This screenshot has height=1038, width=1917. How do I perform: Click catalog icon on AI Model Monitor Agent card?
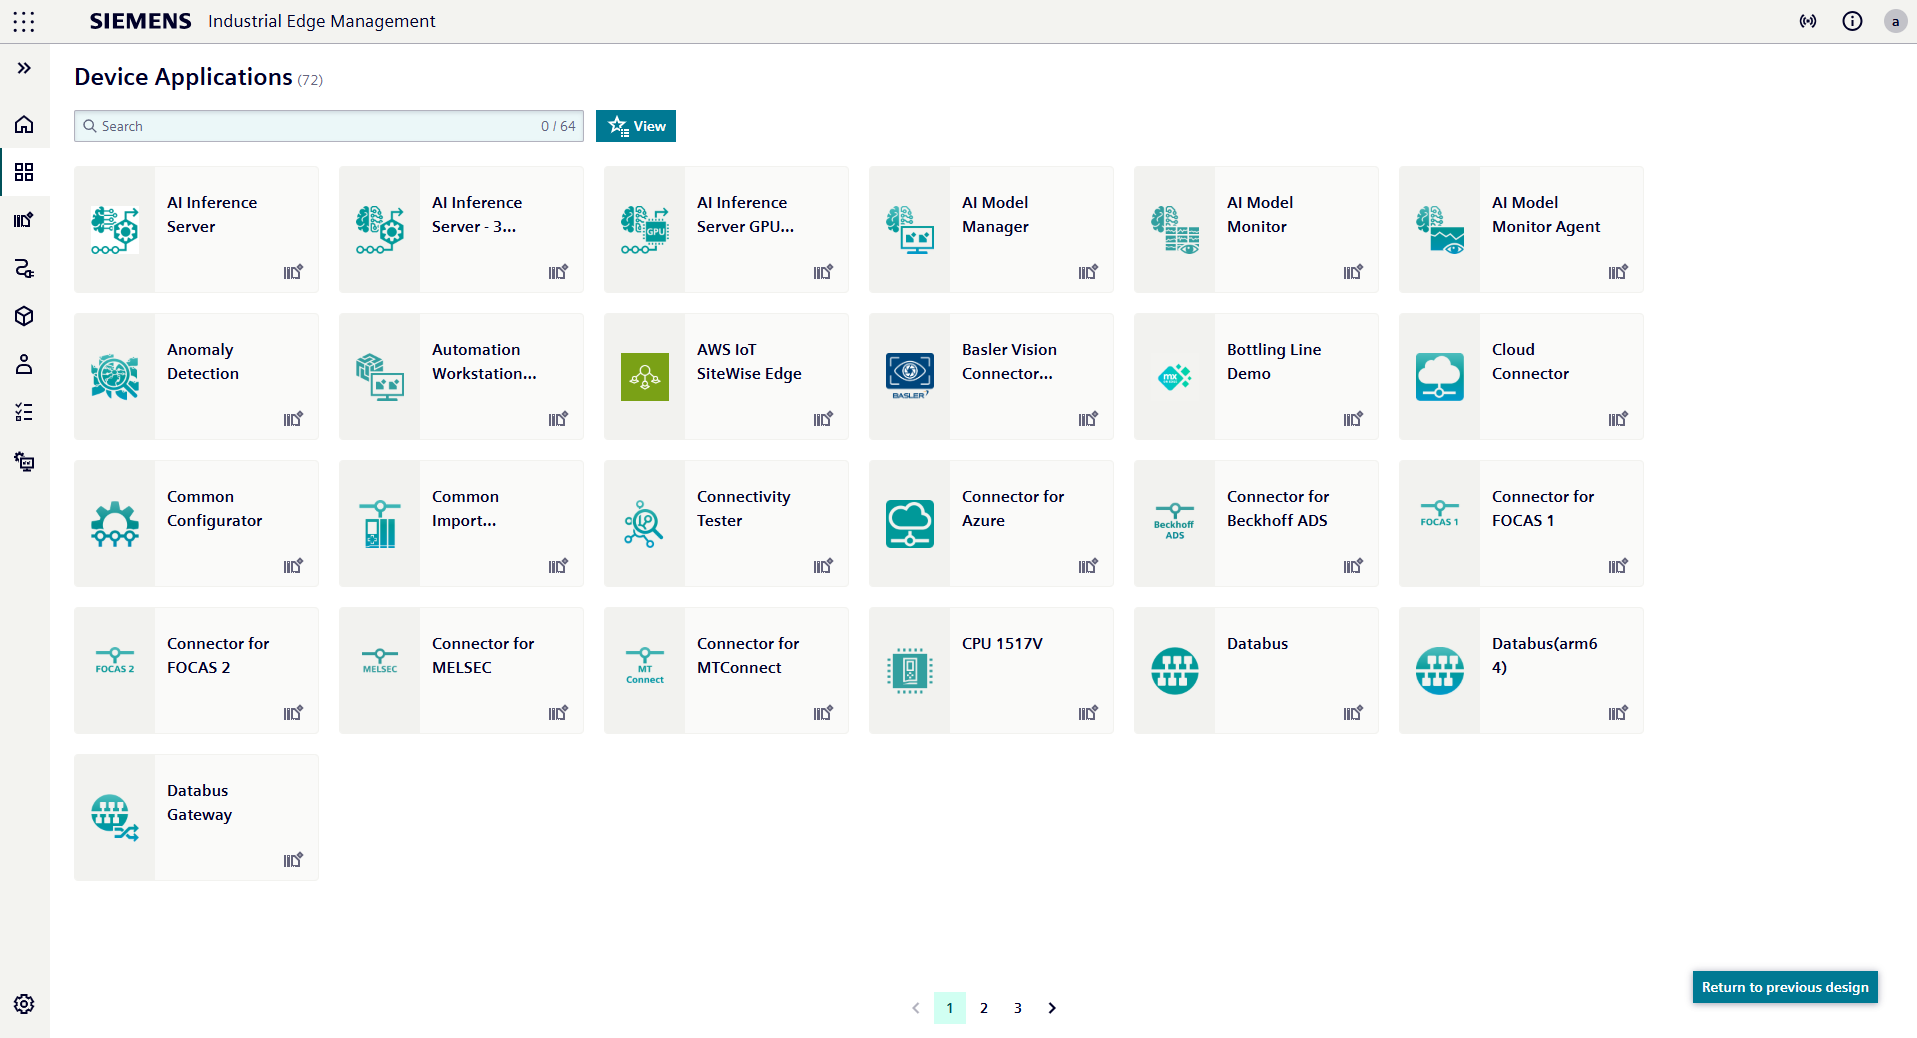click(x=1618, y=272)
